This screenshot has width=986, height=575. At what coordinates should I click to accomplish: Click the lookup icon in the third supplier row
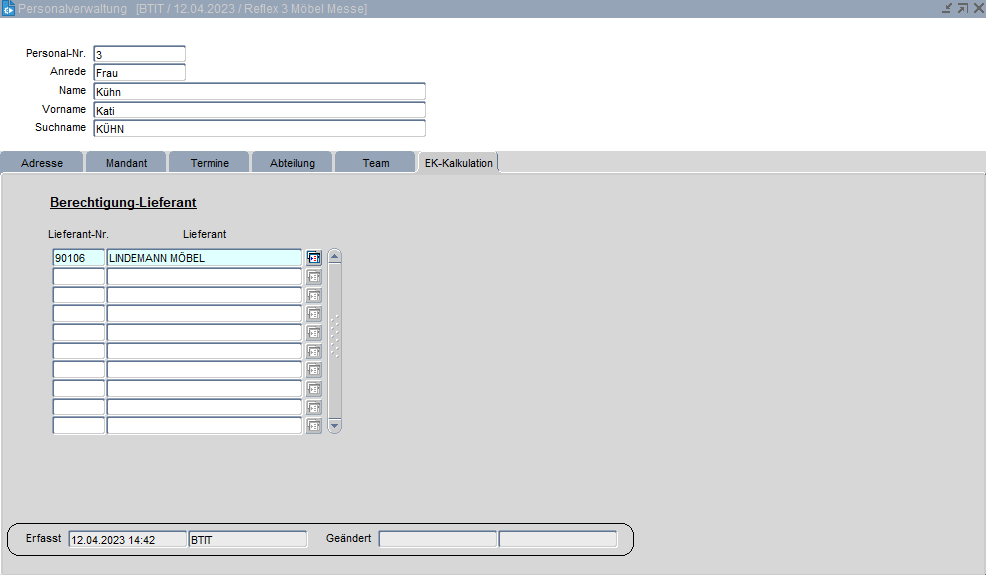click(x=314, y=296)
